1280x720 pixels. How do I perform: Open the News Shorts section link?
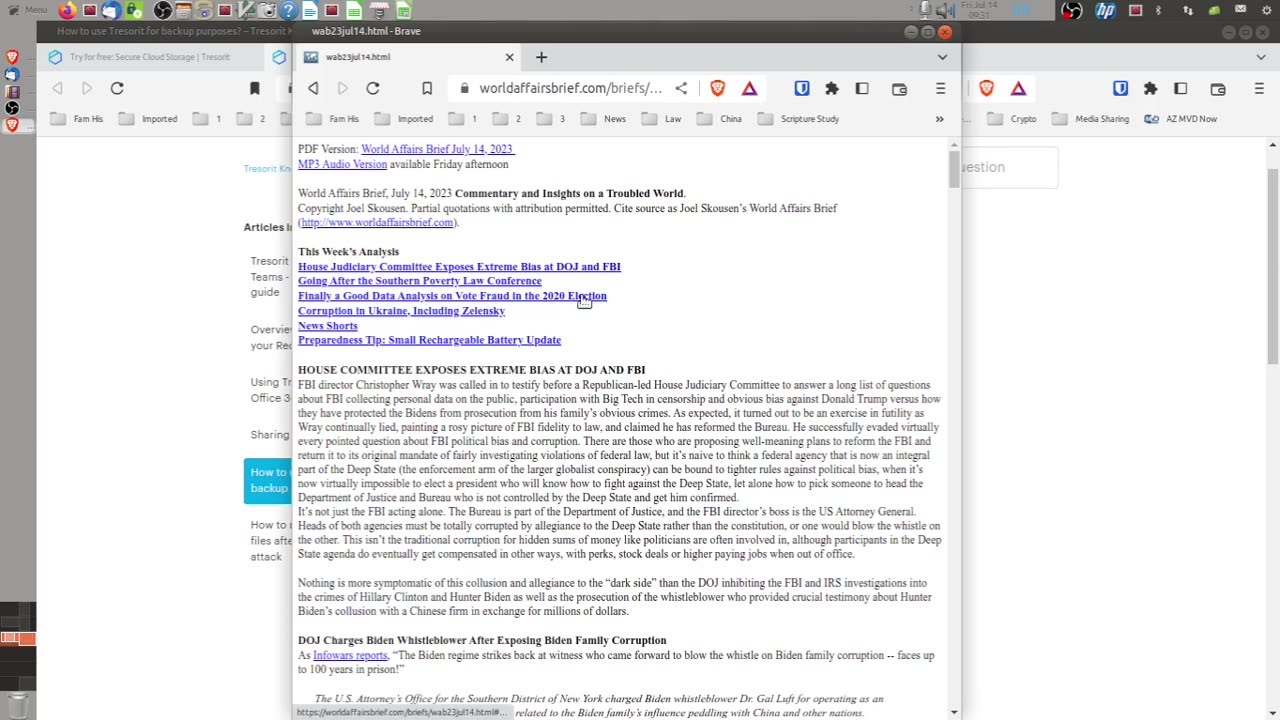point(327,326)
